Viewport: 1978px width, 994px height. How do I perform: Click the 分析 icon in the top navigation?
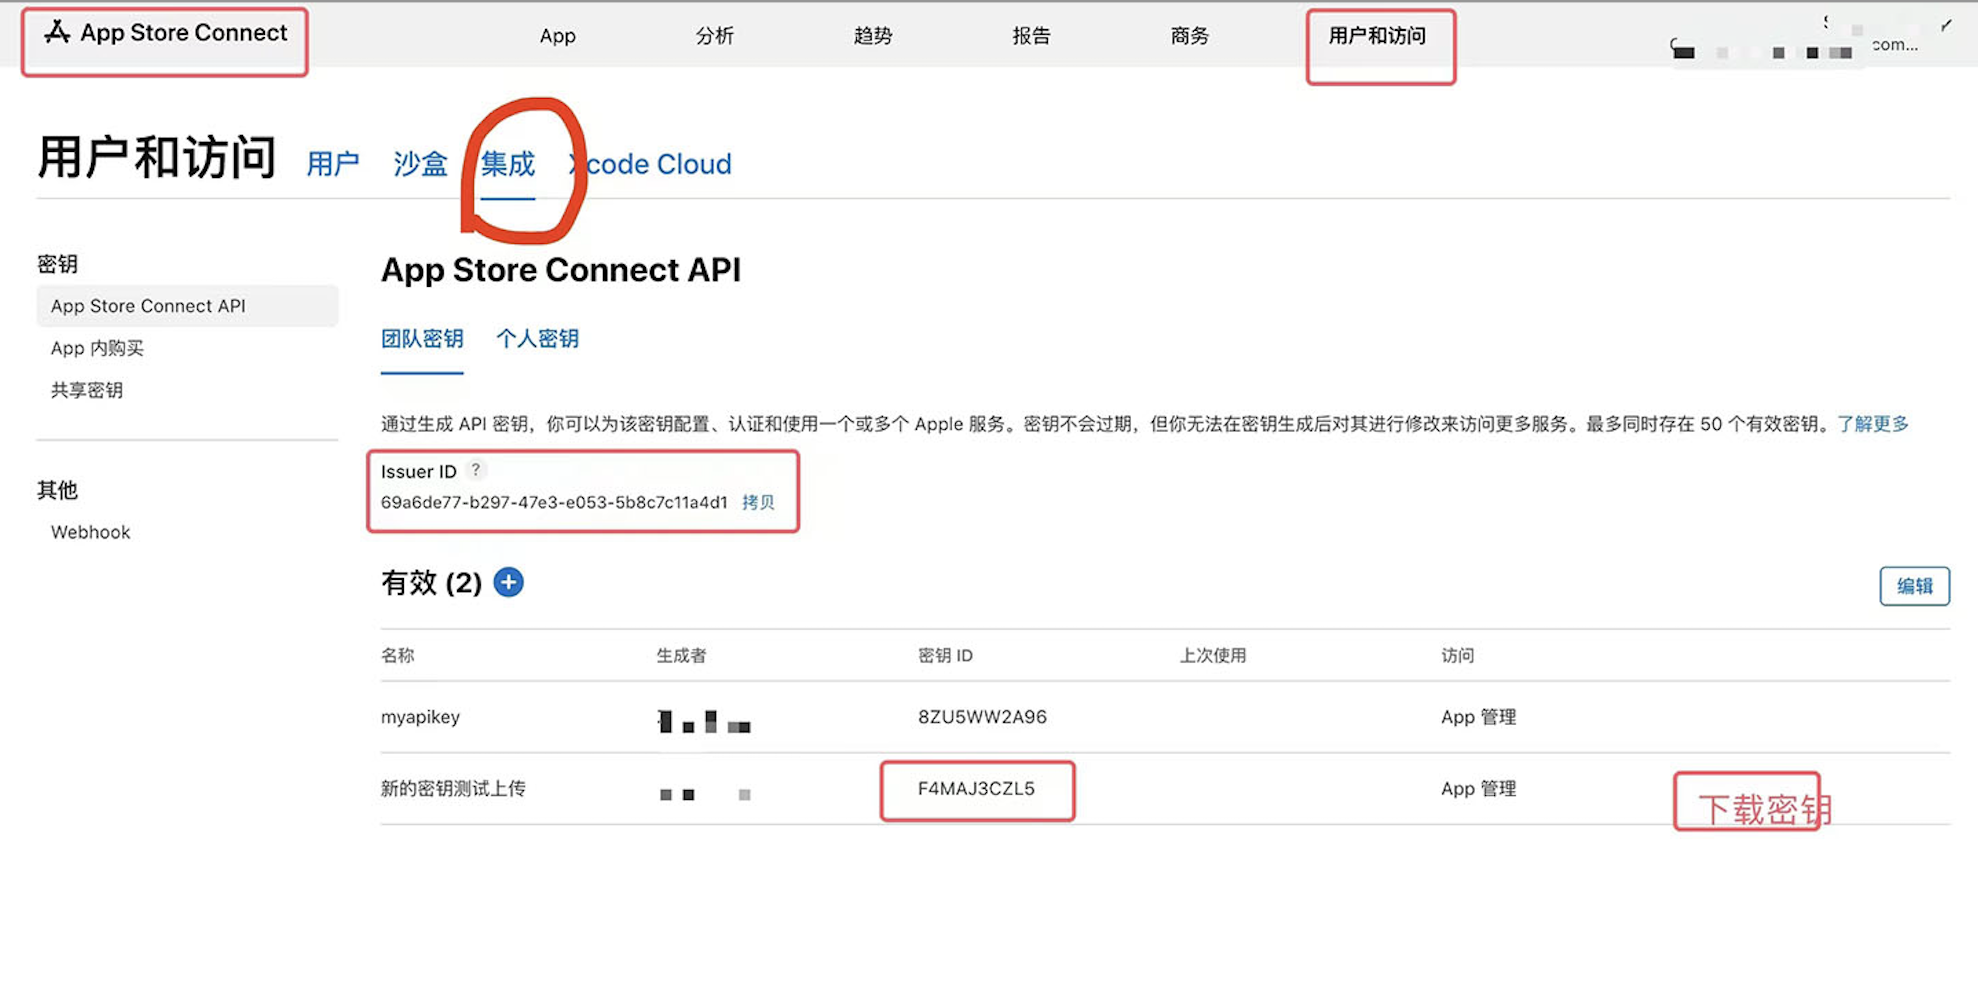pyautogui.click(x=714, y=36)
